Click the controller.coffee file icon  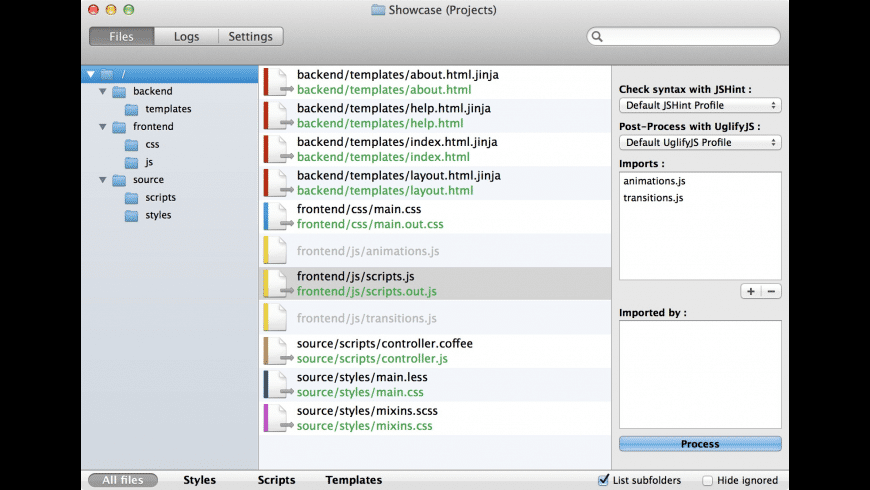(x=276, y=351)
